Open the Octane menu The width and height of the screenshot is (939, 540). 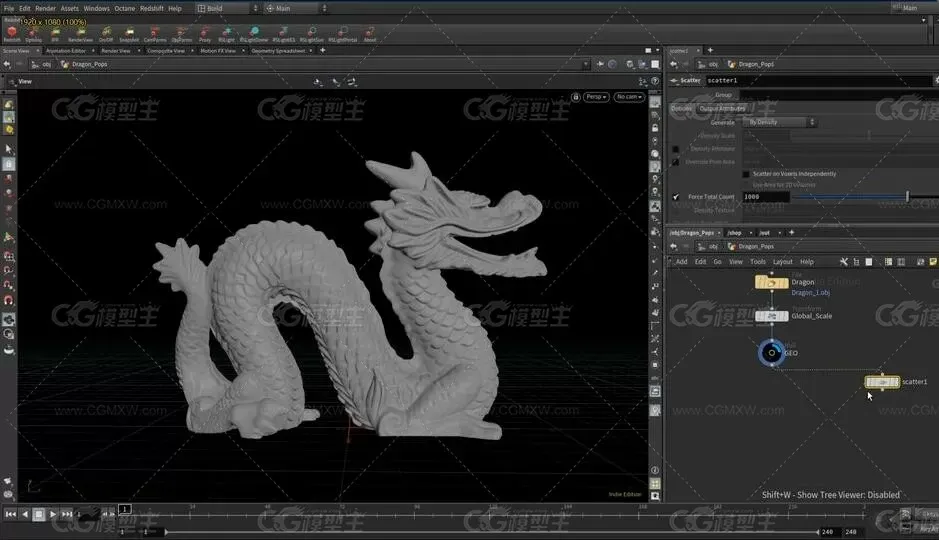(125, 8)
